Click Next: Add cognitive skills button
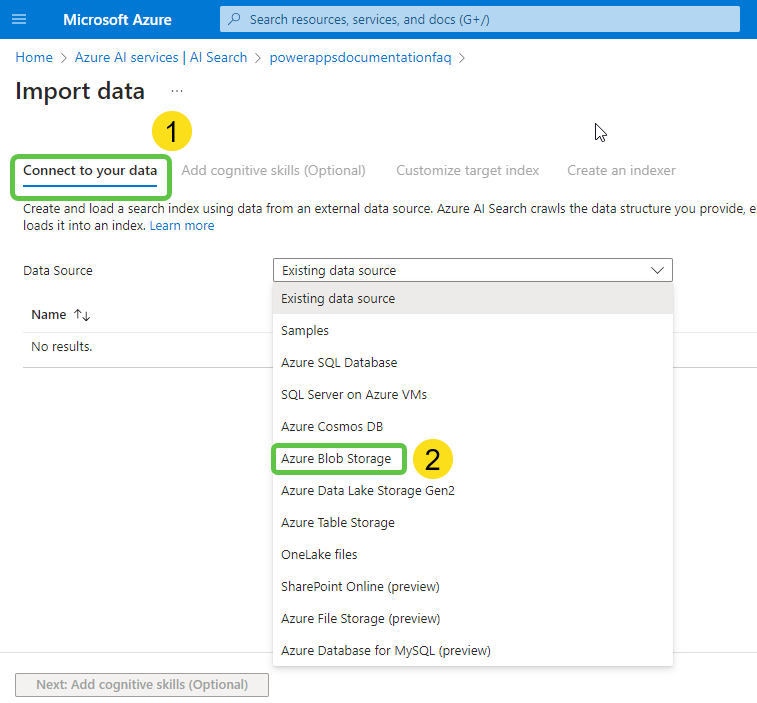 (142, 685)
